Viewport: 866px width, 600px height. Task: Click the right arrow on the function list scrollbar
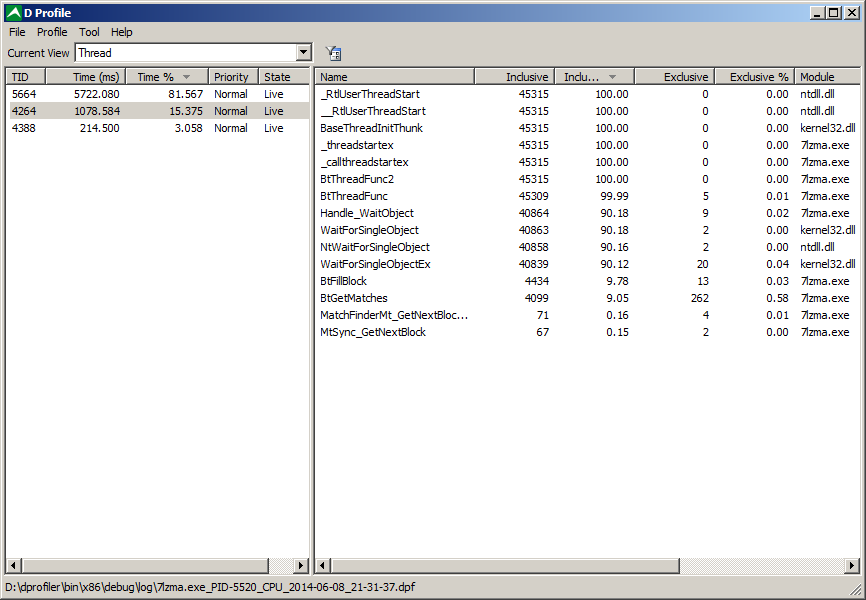click(x=852, y=565)
